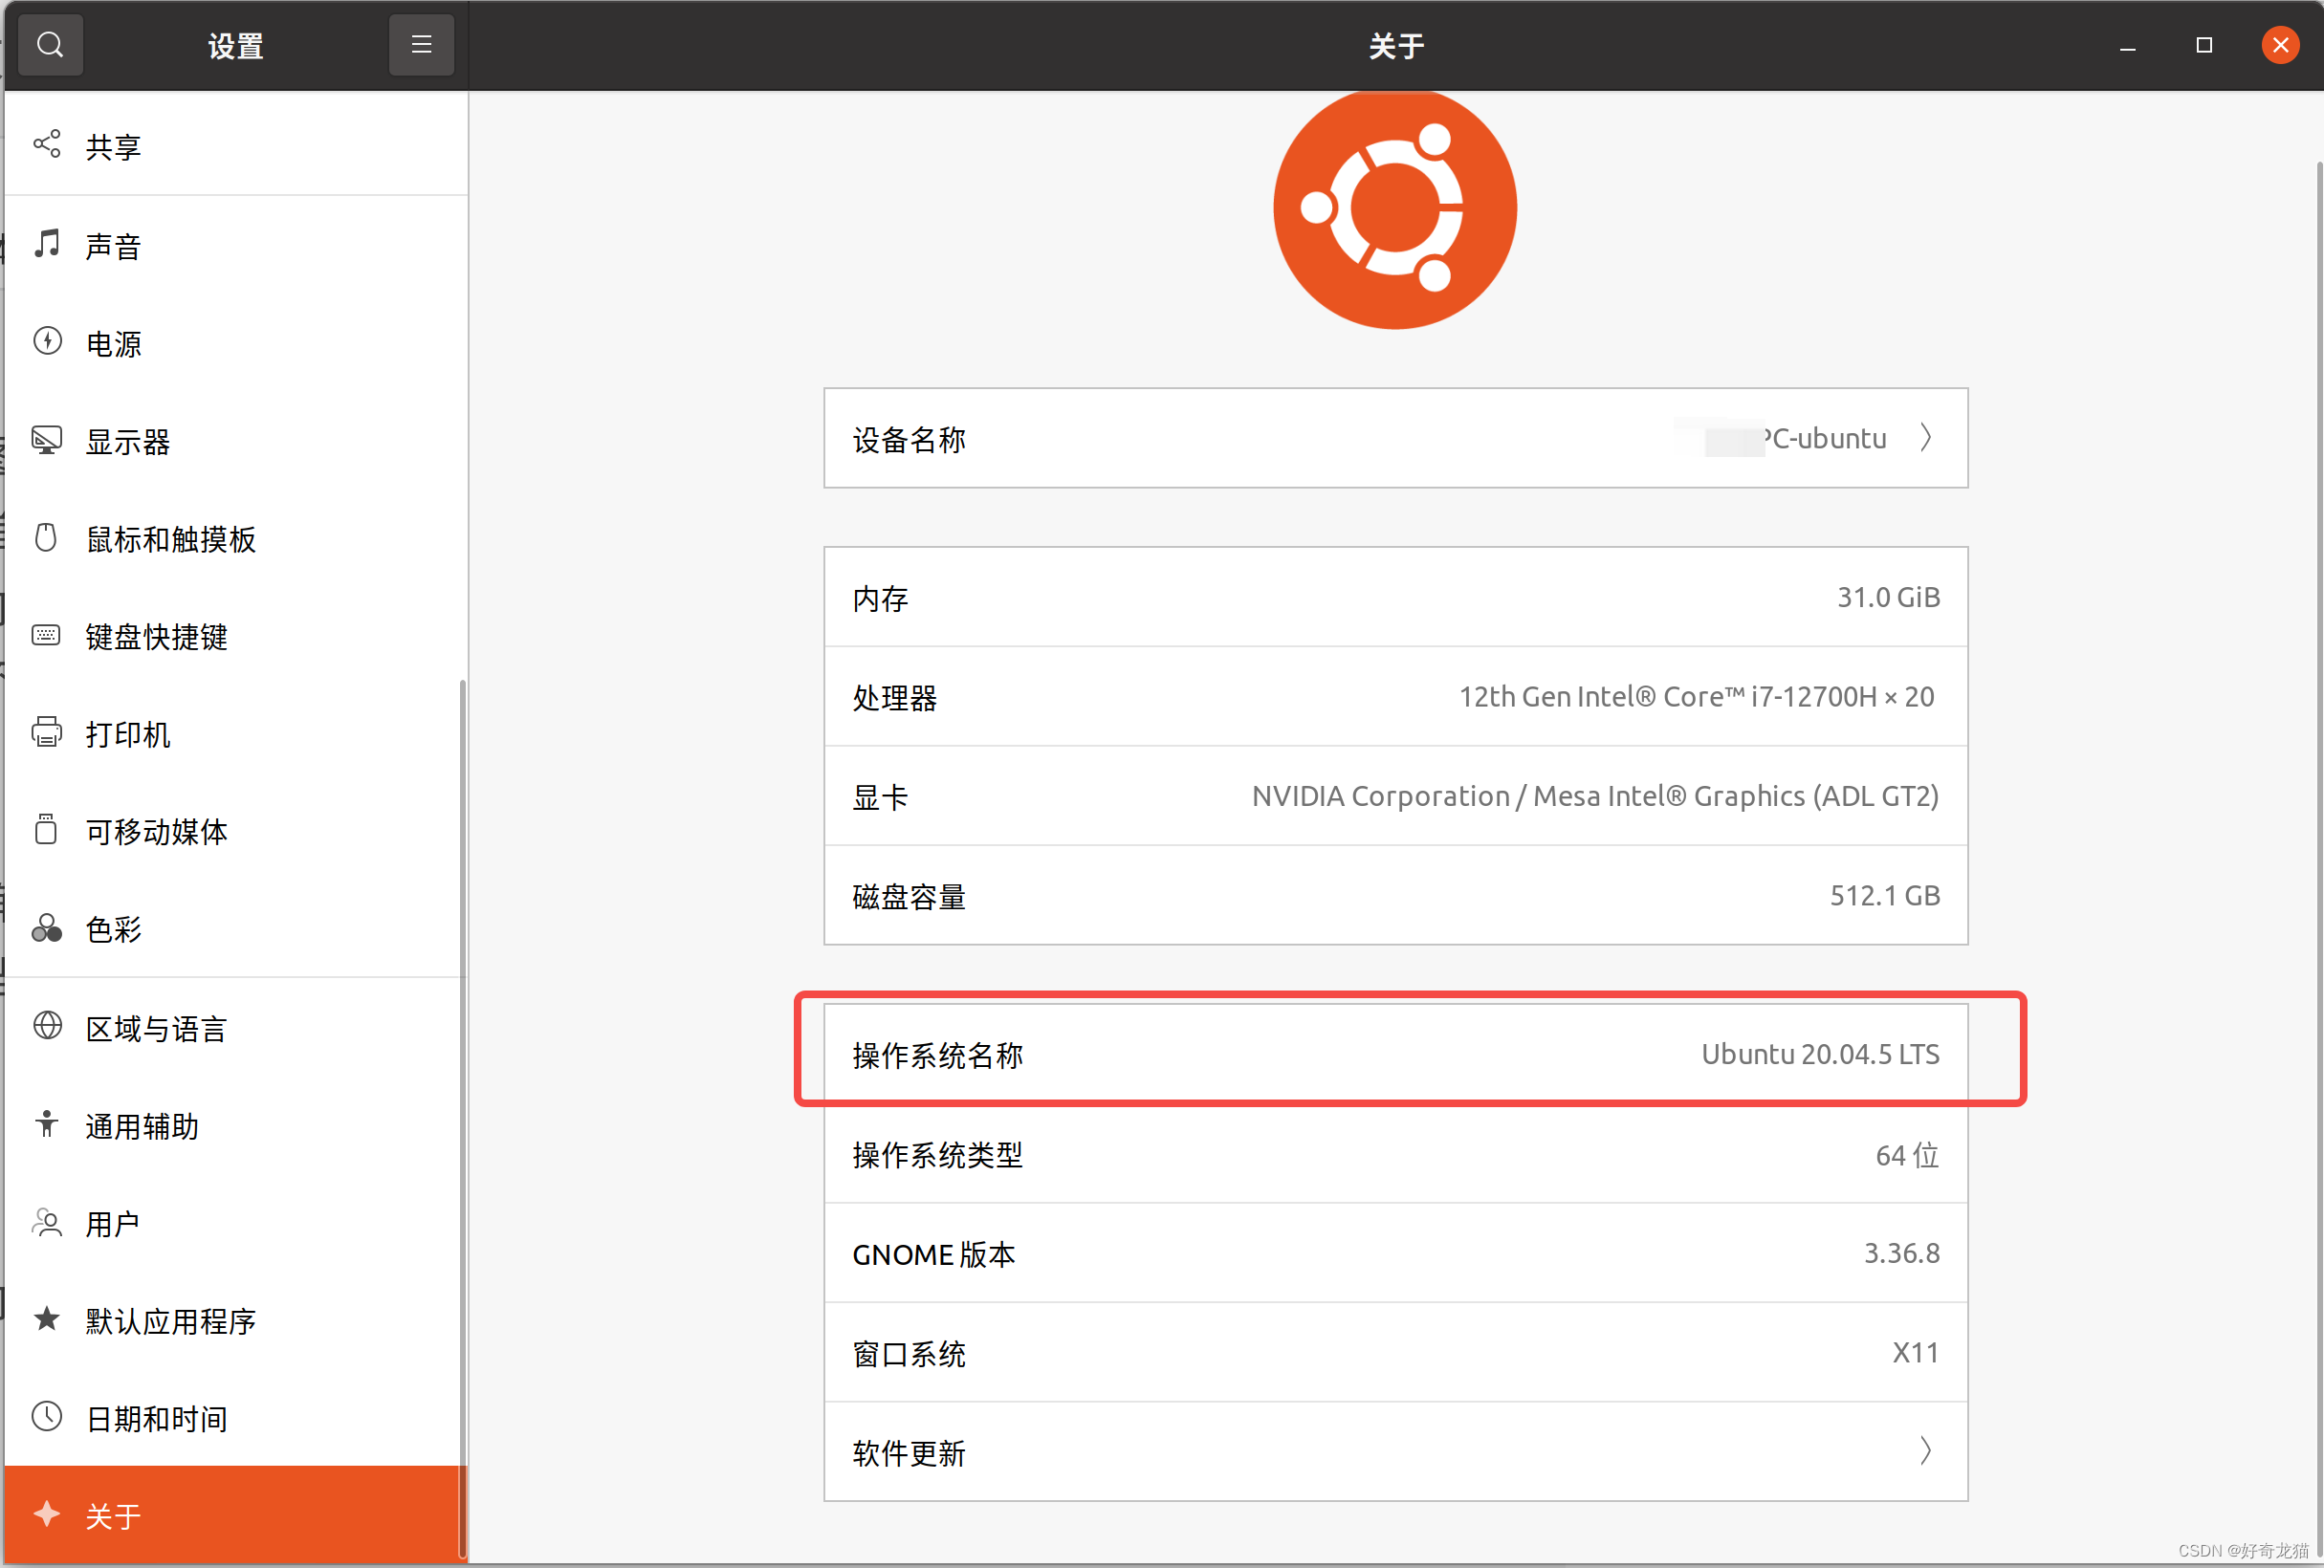Click the users icon beside 用户

(x=47, y=1221)
